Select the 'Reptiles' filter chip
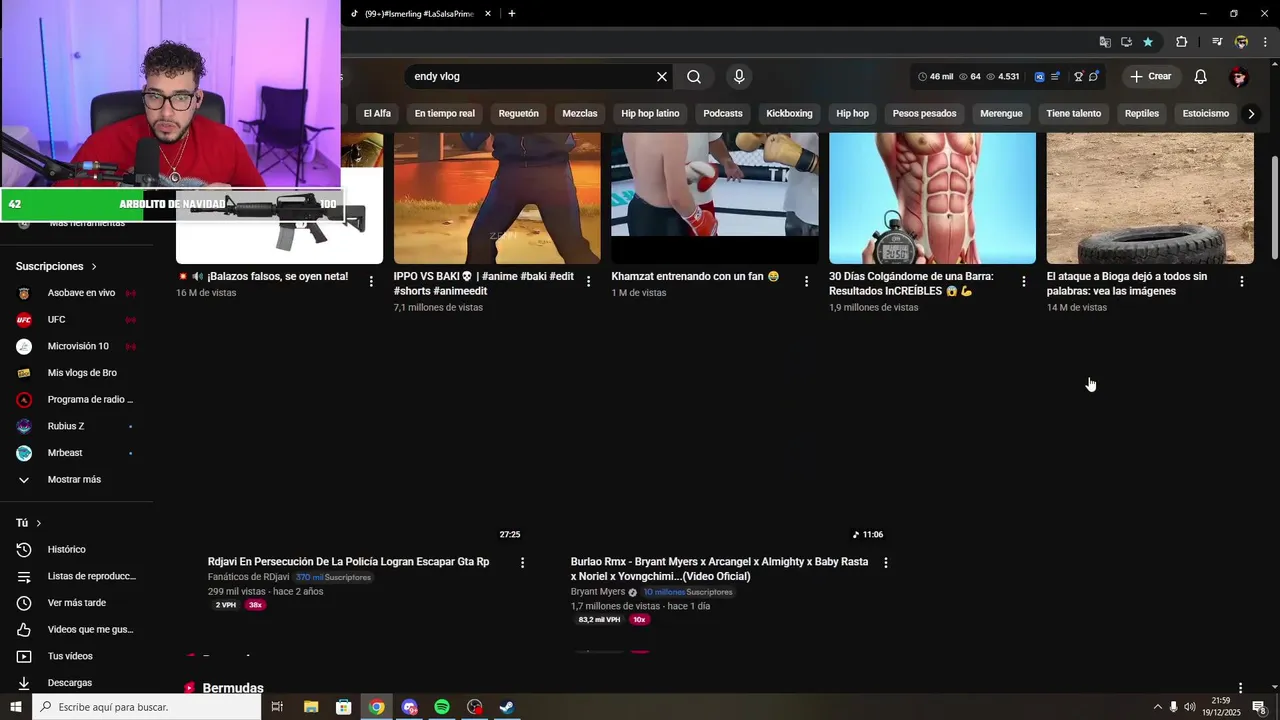Screen dimensions: 1280x720 tap(1141, 114)
